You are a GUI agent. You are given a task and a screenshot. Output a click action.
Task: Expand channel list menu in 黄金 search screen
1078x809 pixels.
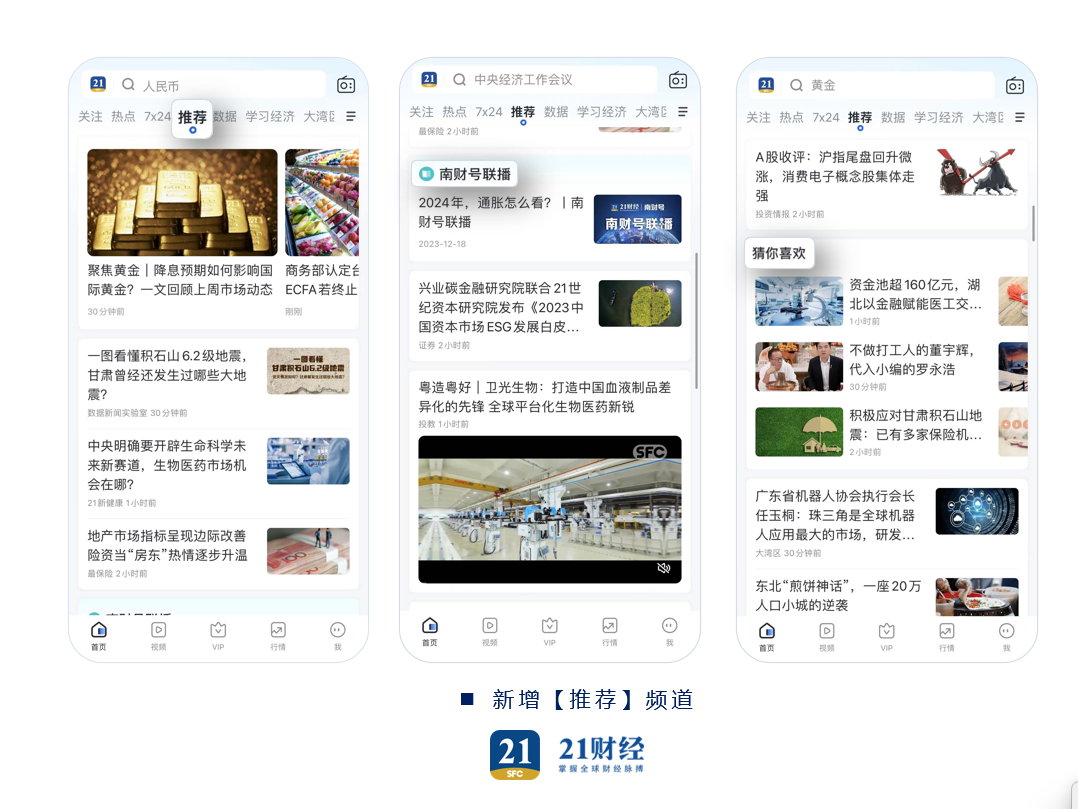point(1019,117)
